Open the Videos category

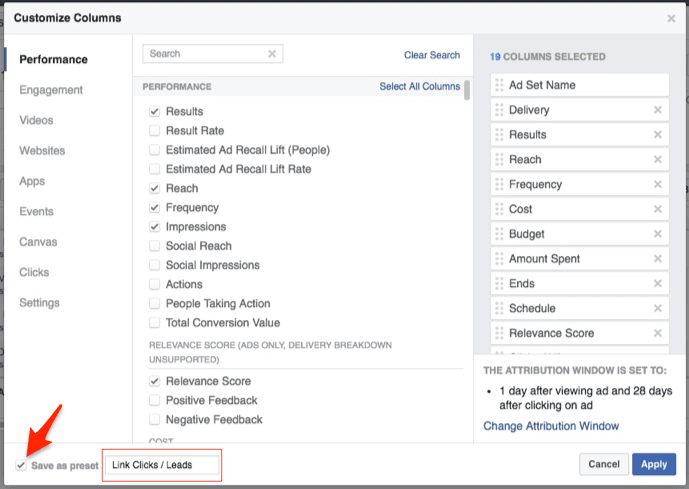[36, 120]
